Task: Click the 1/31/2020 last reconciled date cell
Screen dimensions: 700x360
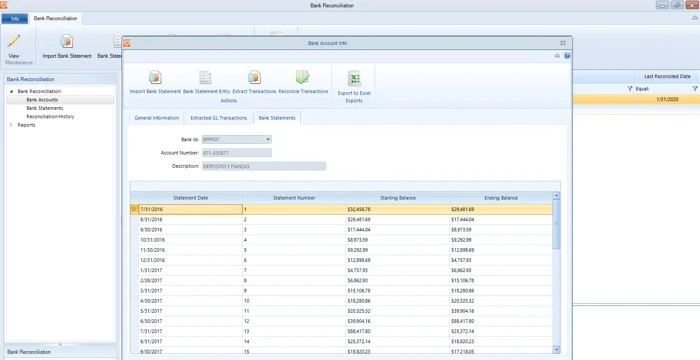Action: point(667,99)
